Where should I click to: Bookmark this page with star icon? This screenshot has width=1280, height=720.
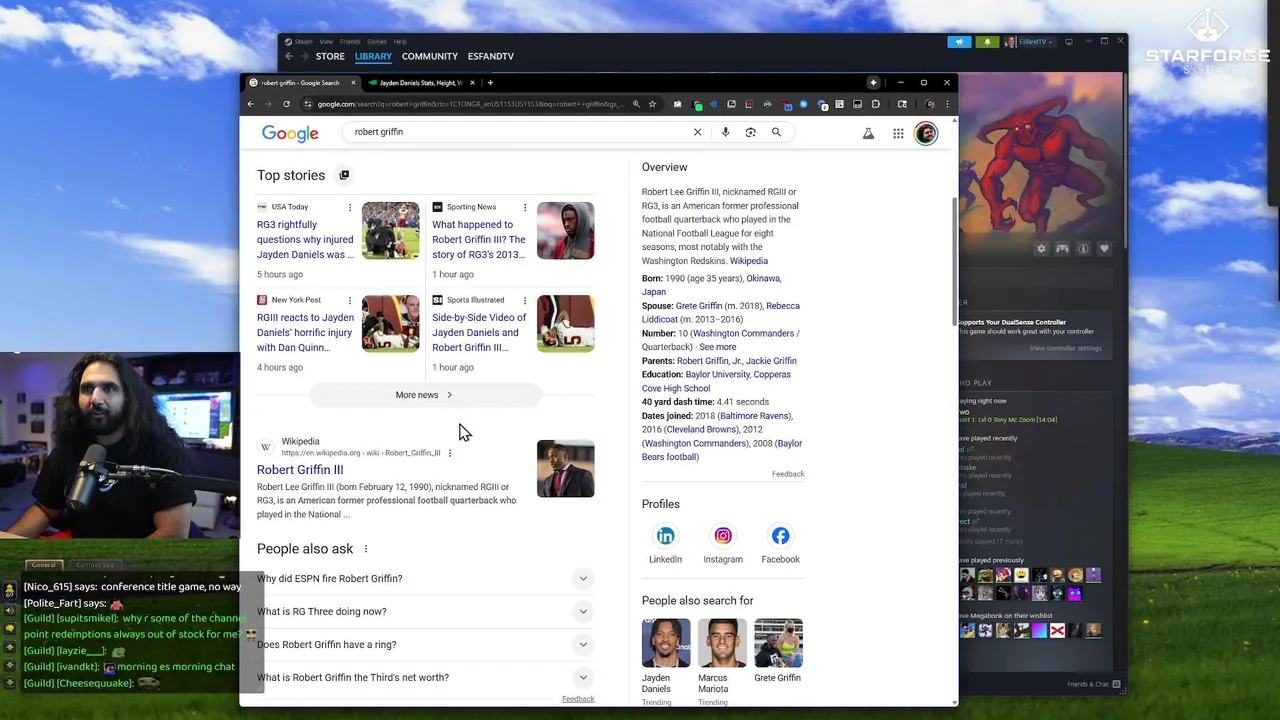coord(652,104)
